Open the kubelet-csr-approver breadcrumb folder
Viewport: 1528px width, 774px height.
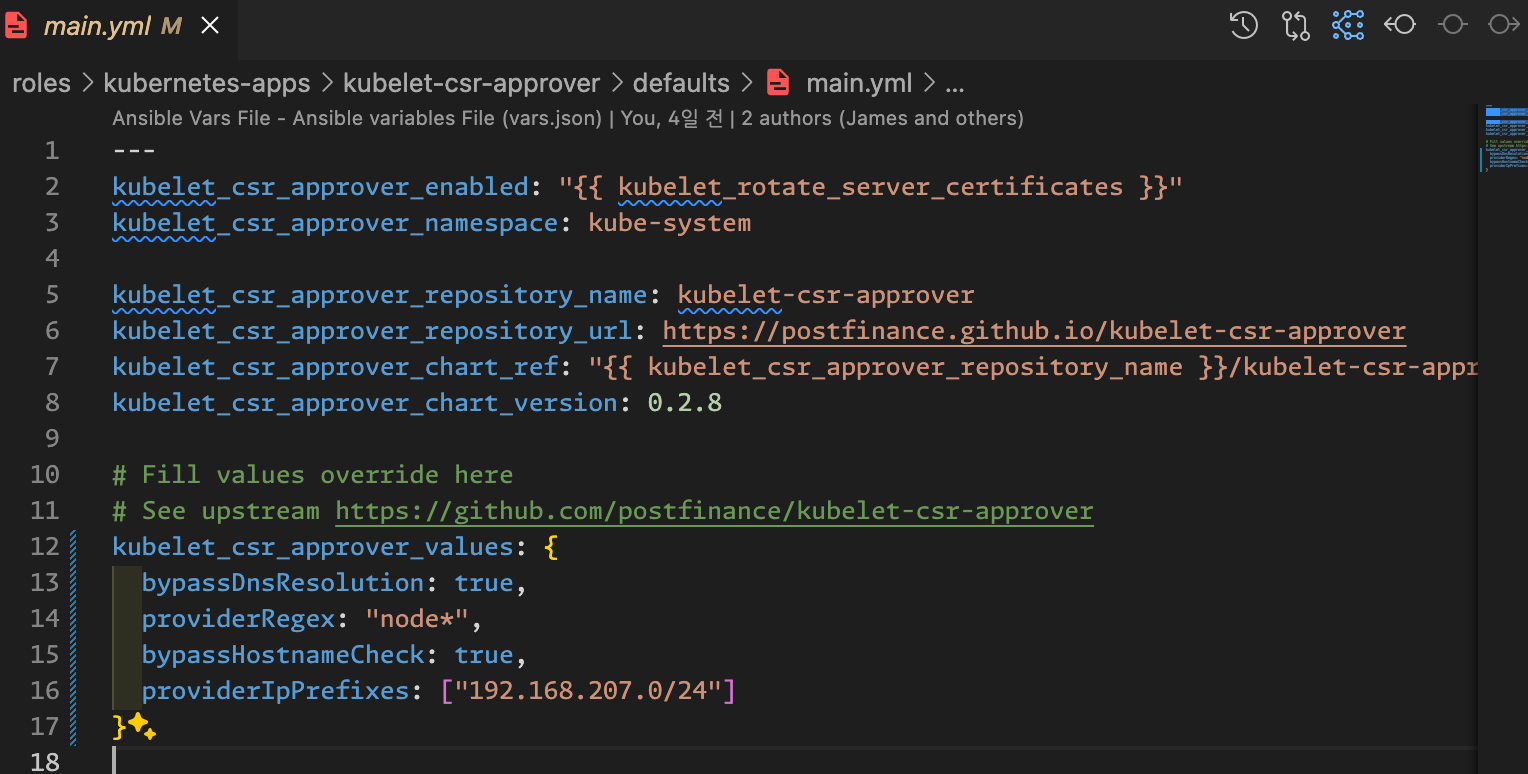(x=472, y=83)
